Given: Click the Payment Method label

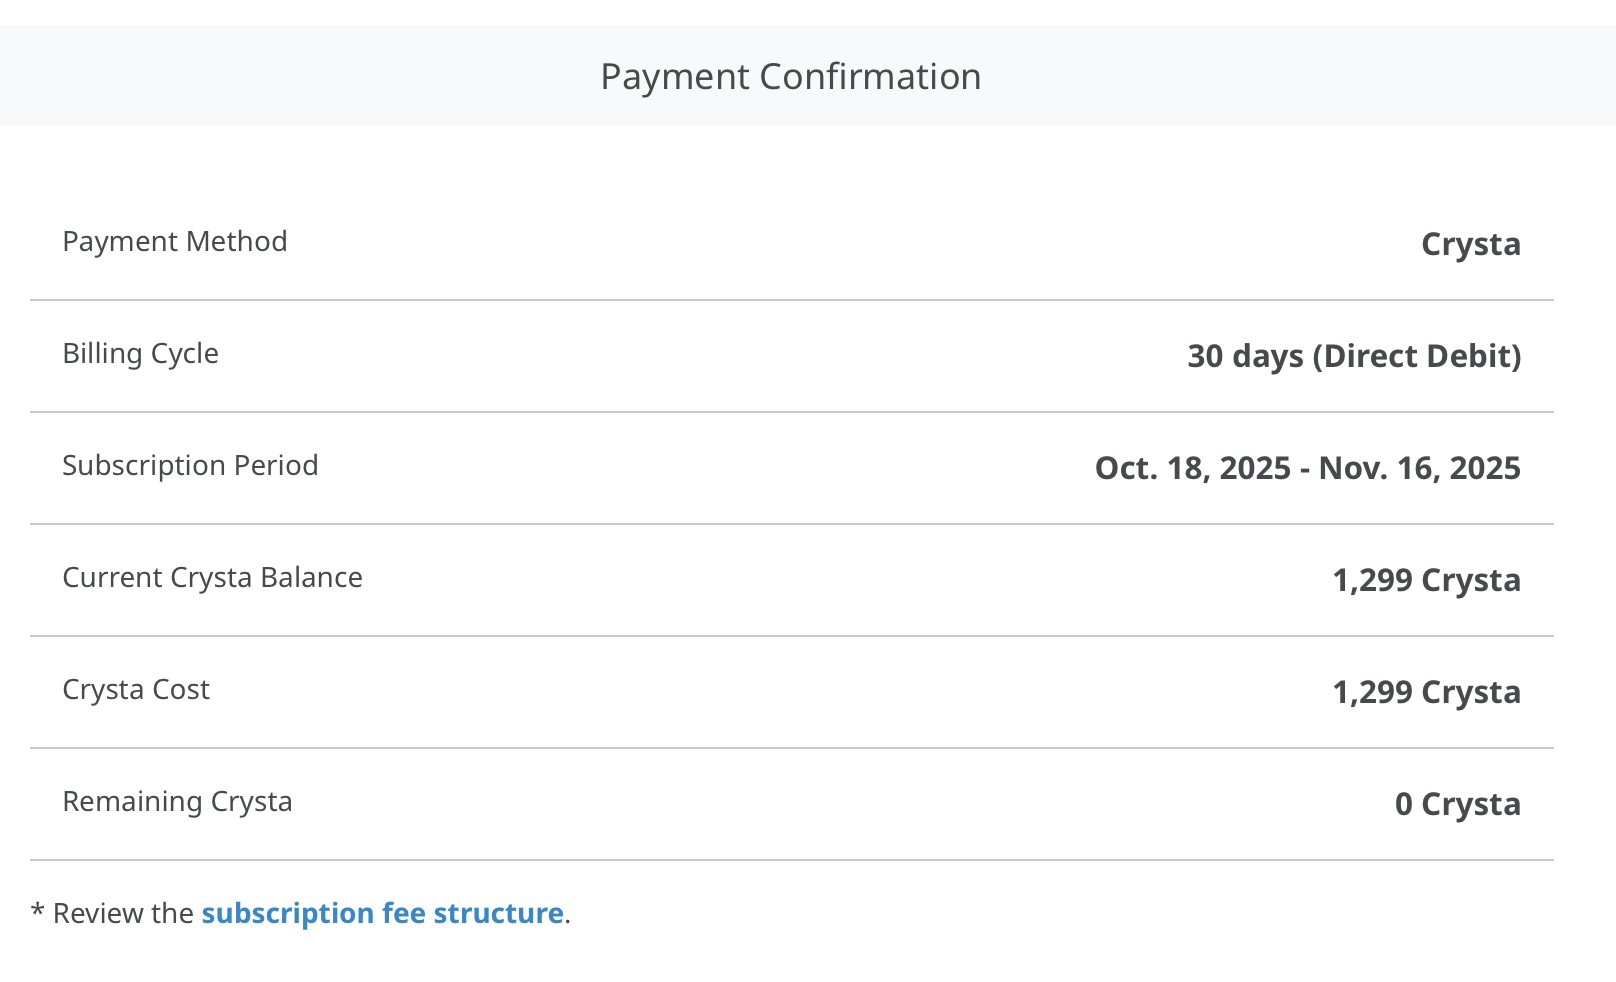Looking at the screenshot, I should click(x=175, y=242).
